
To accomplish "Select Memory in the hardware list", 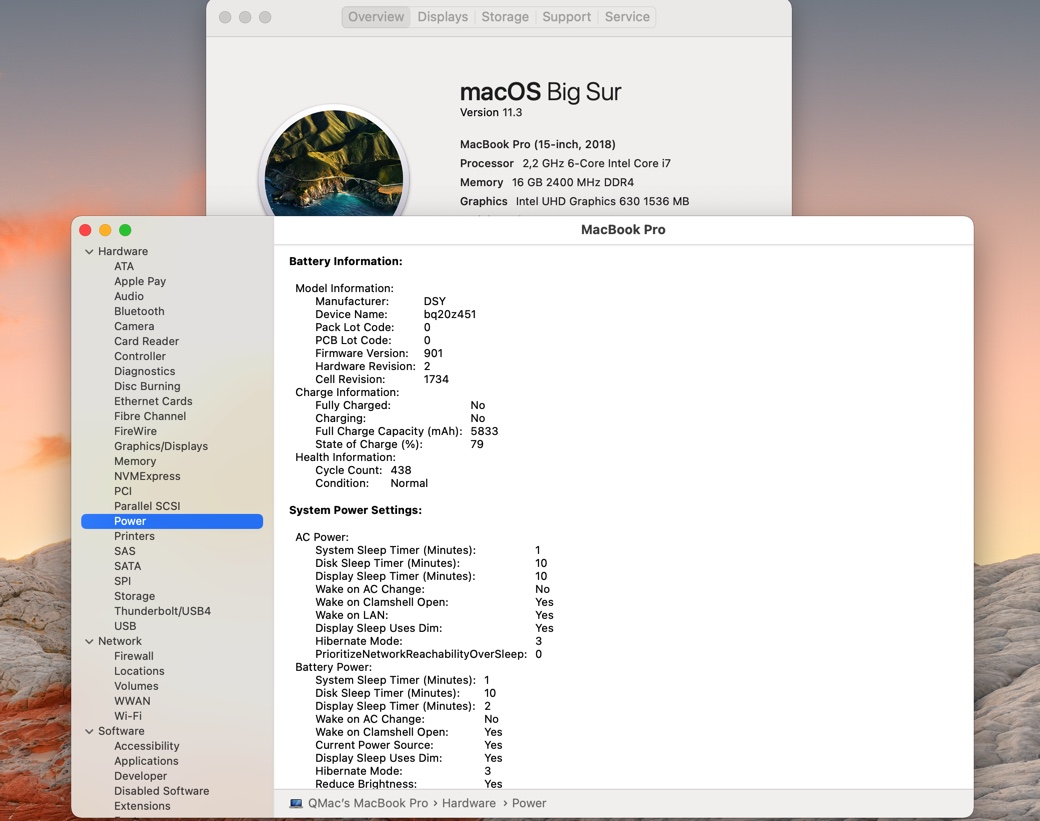I will click(x=135, y=461).
